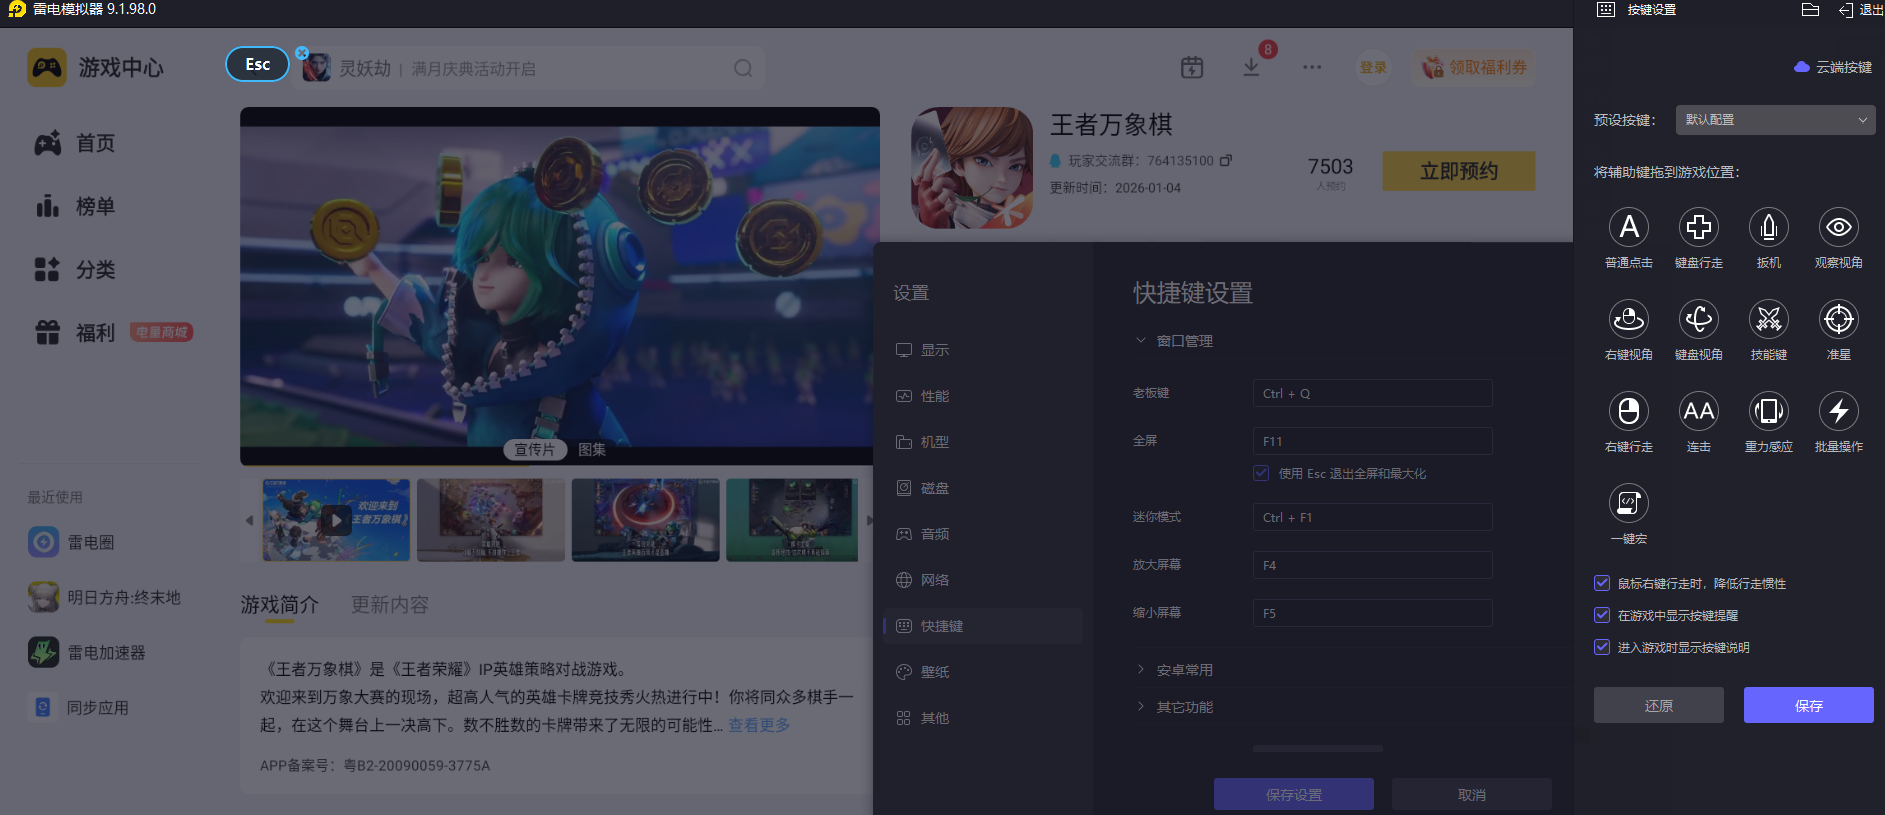Click the 领取福利券 coupon button
The image size is (1885, 815).
pos(1474,67)
